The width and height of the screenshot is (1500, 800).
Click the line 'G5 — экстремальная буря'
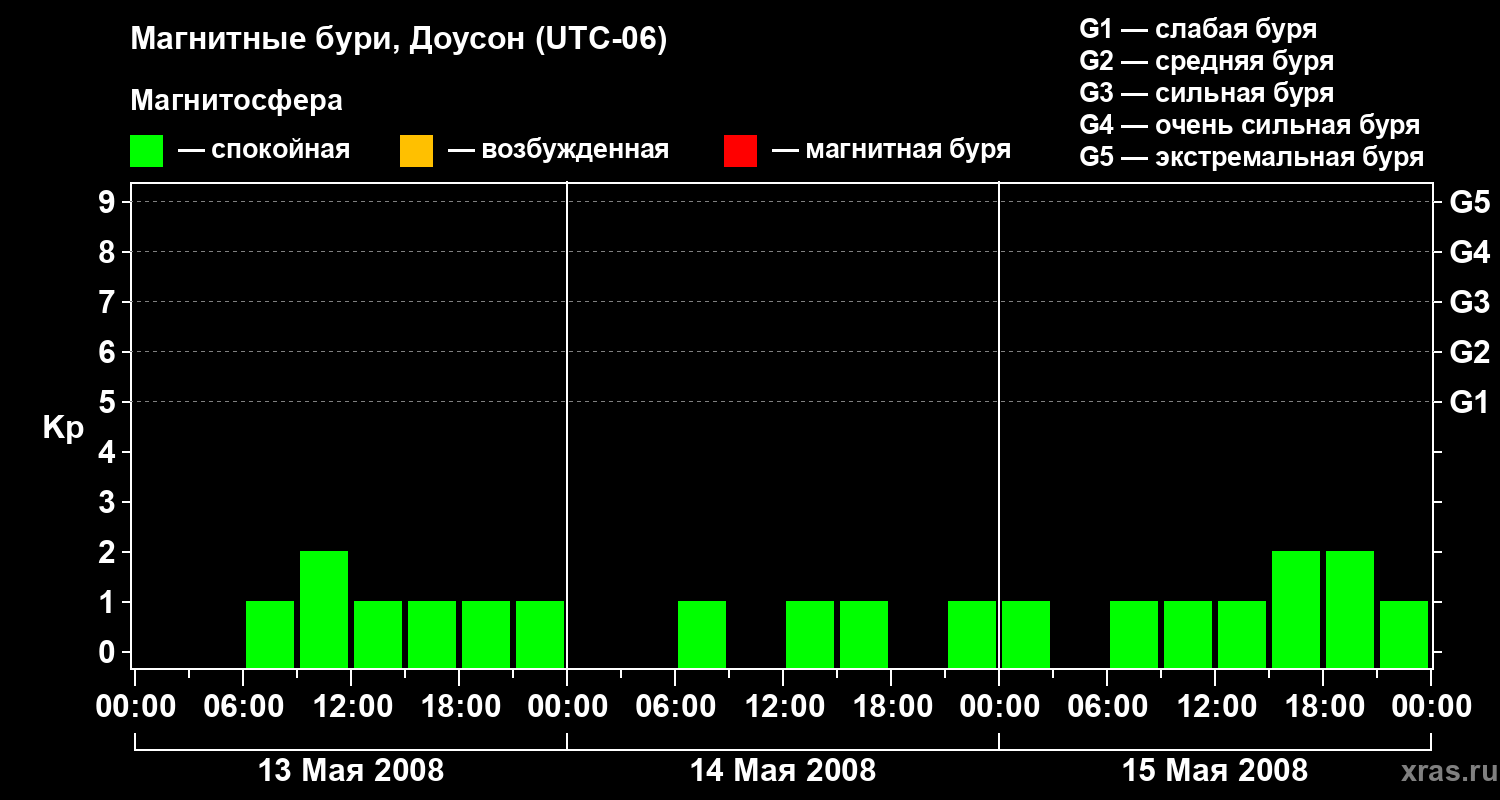point(1251,157)
